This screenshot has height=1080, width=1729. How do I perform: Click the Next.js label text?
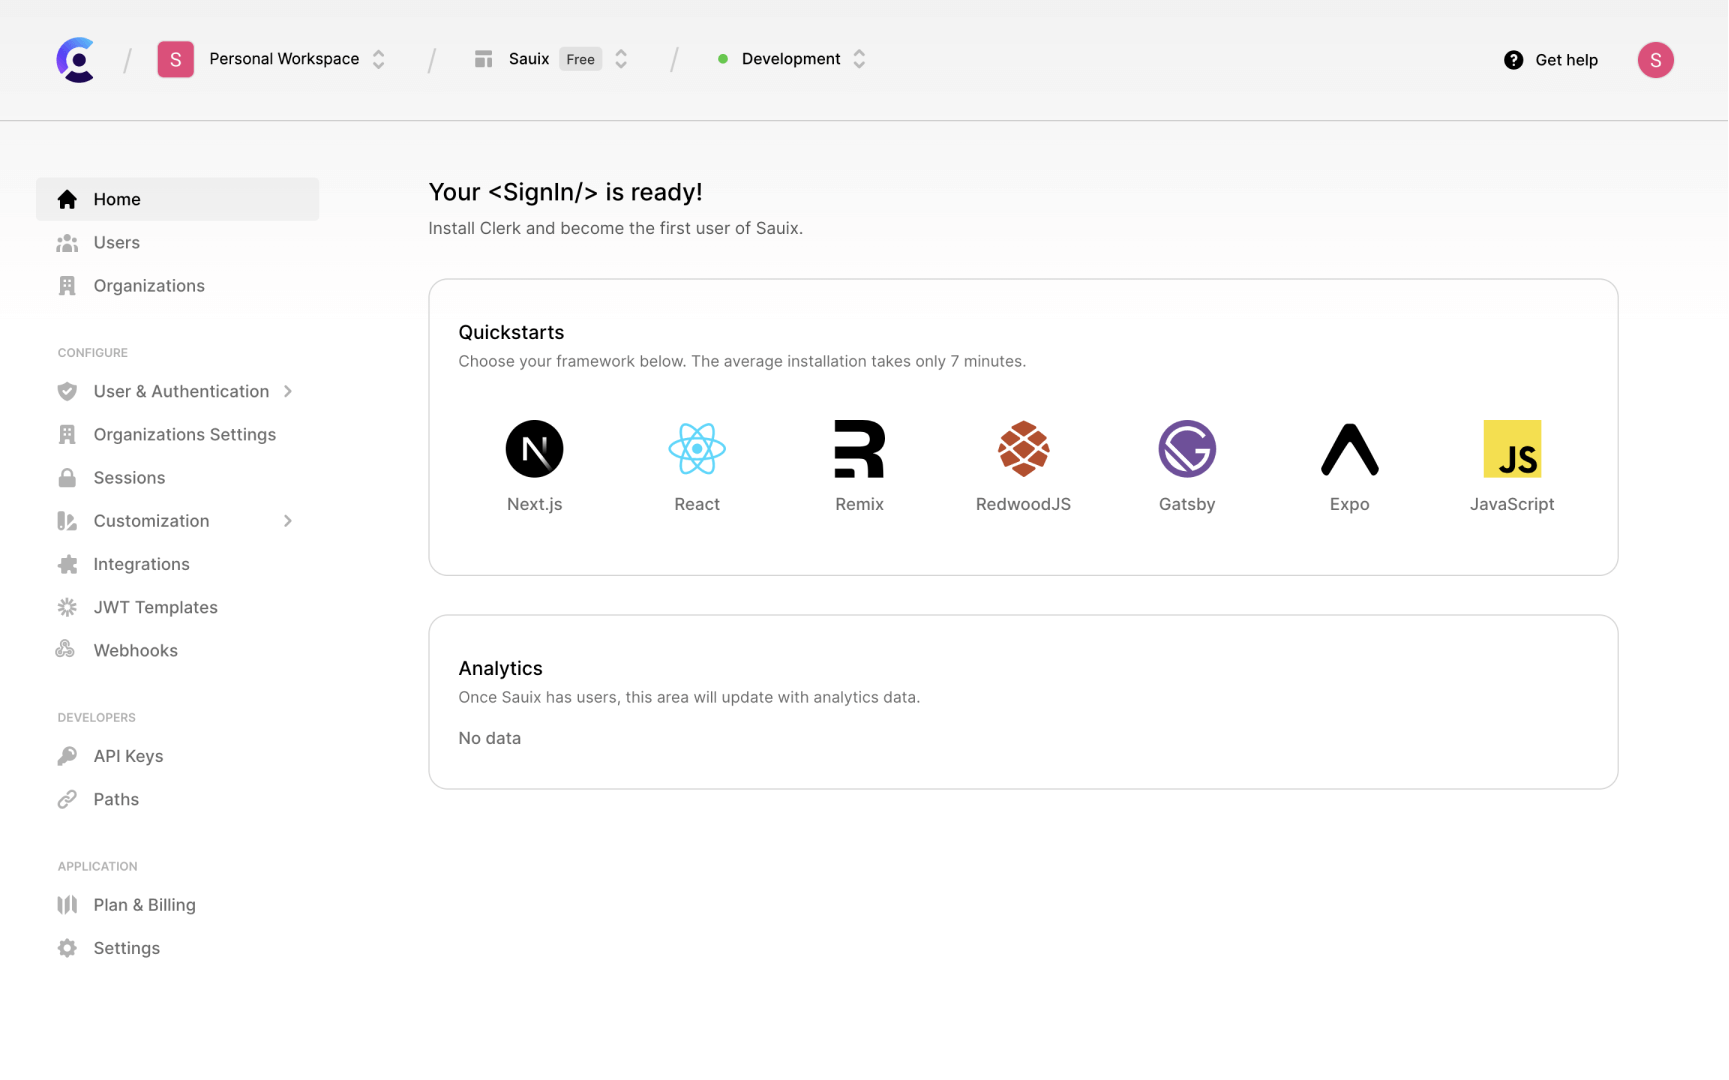(x=534, y=505)
